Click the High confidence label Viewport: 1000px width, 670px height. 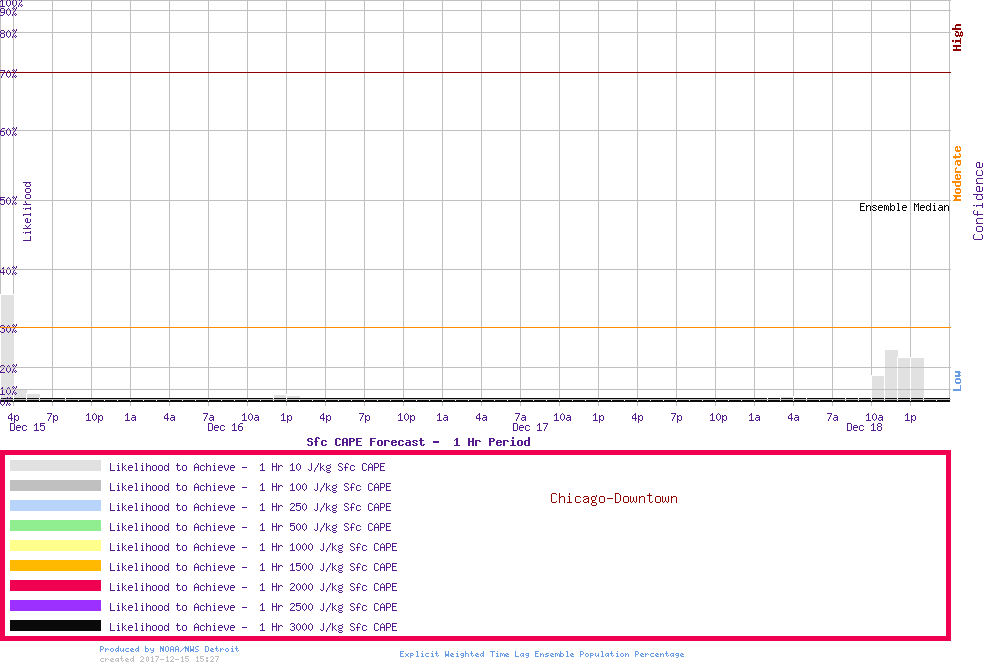957,38
